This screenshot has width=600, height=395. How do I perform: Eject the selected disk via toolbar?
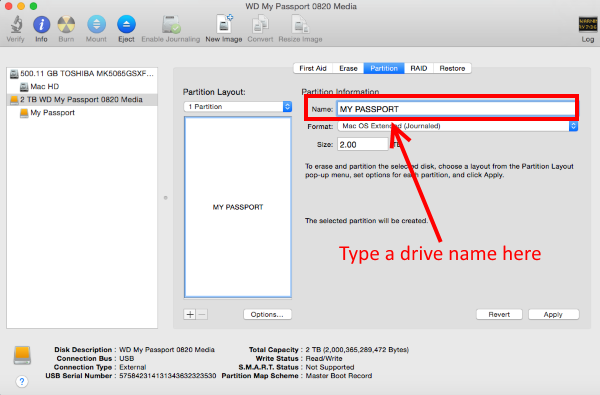pyautogui.click(x=126, y=24)
